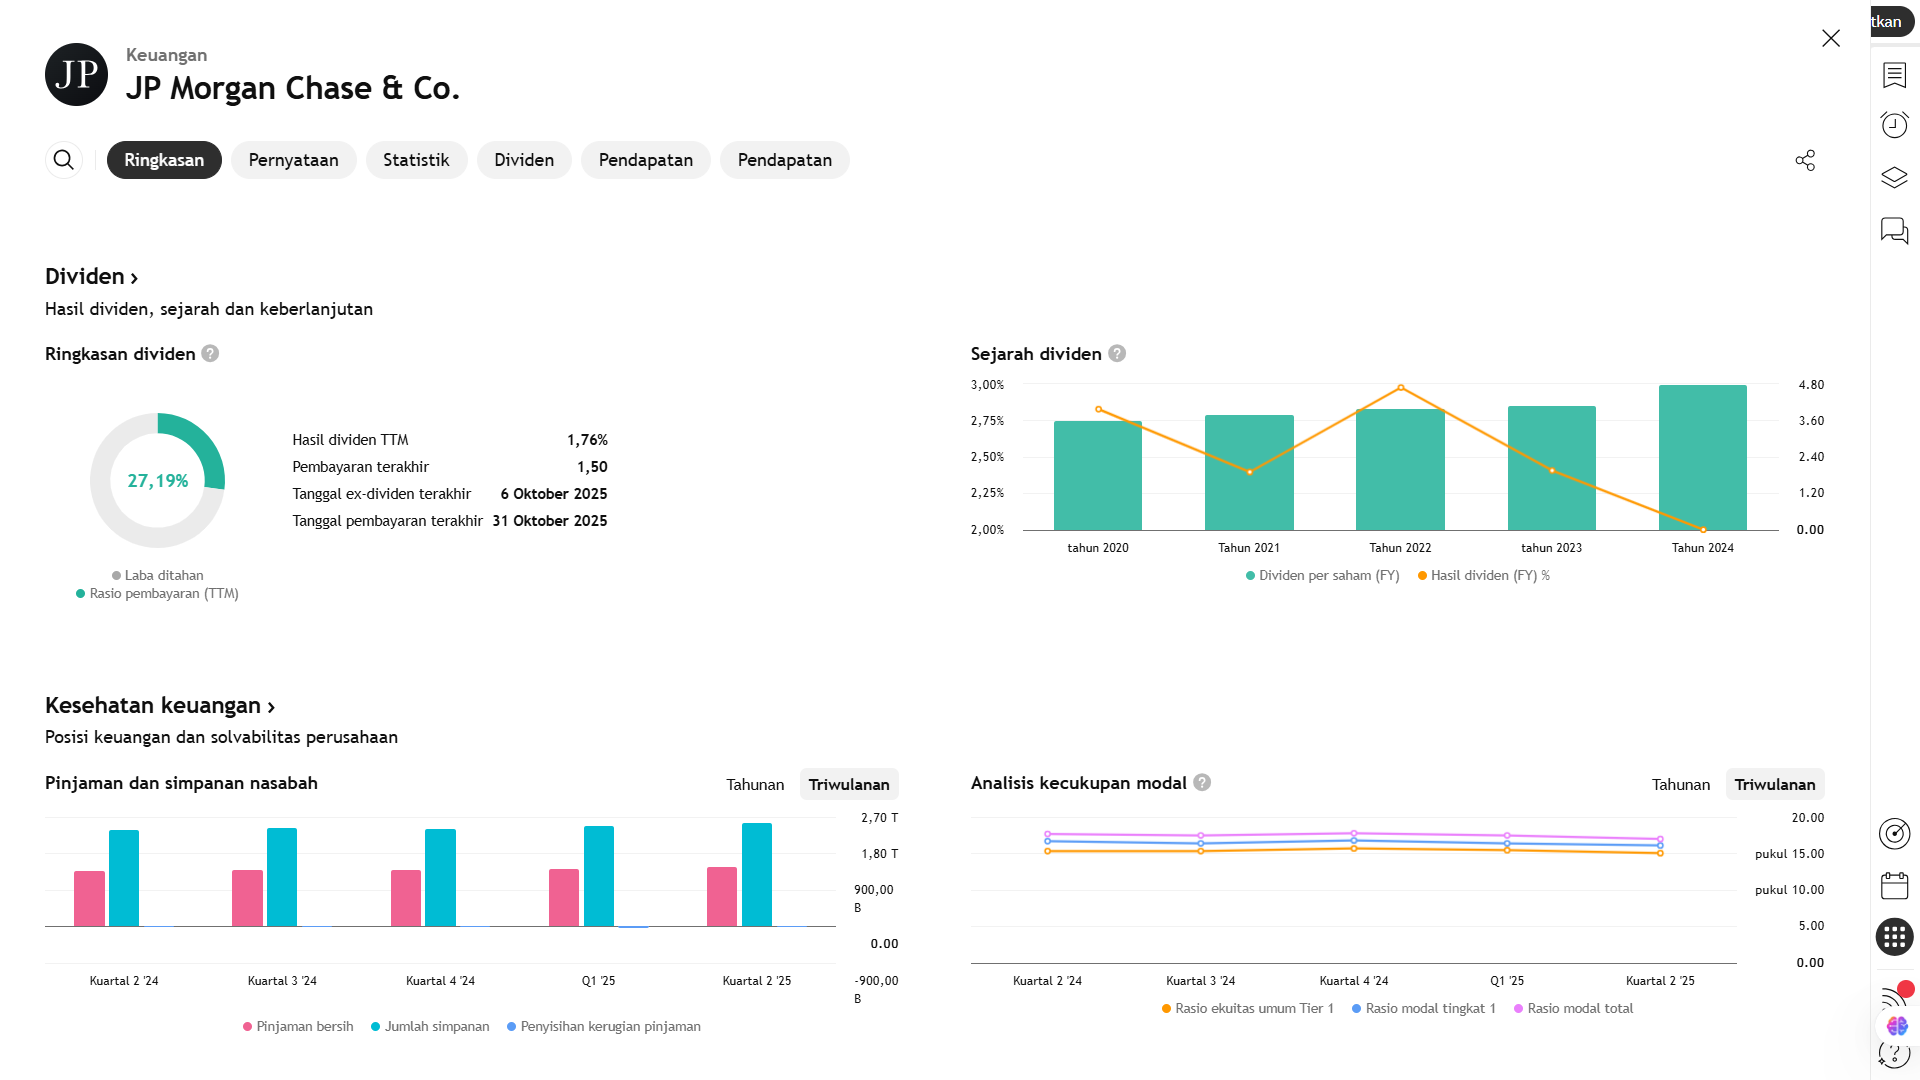Open the layers stack icon
Image resolution: width=1920 pixels, height=1080 pixels.
coord(1894,178)
